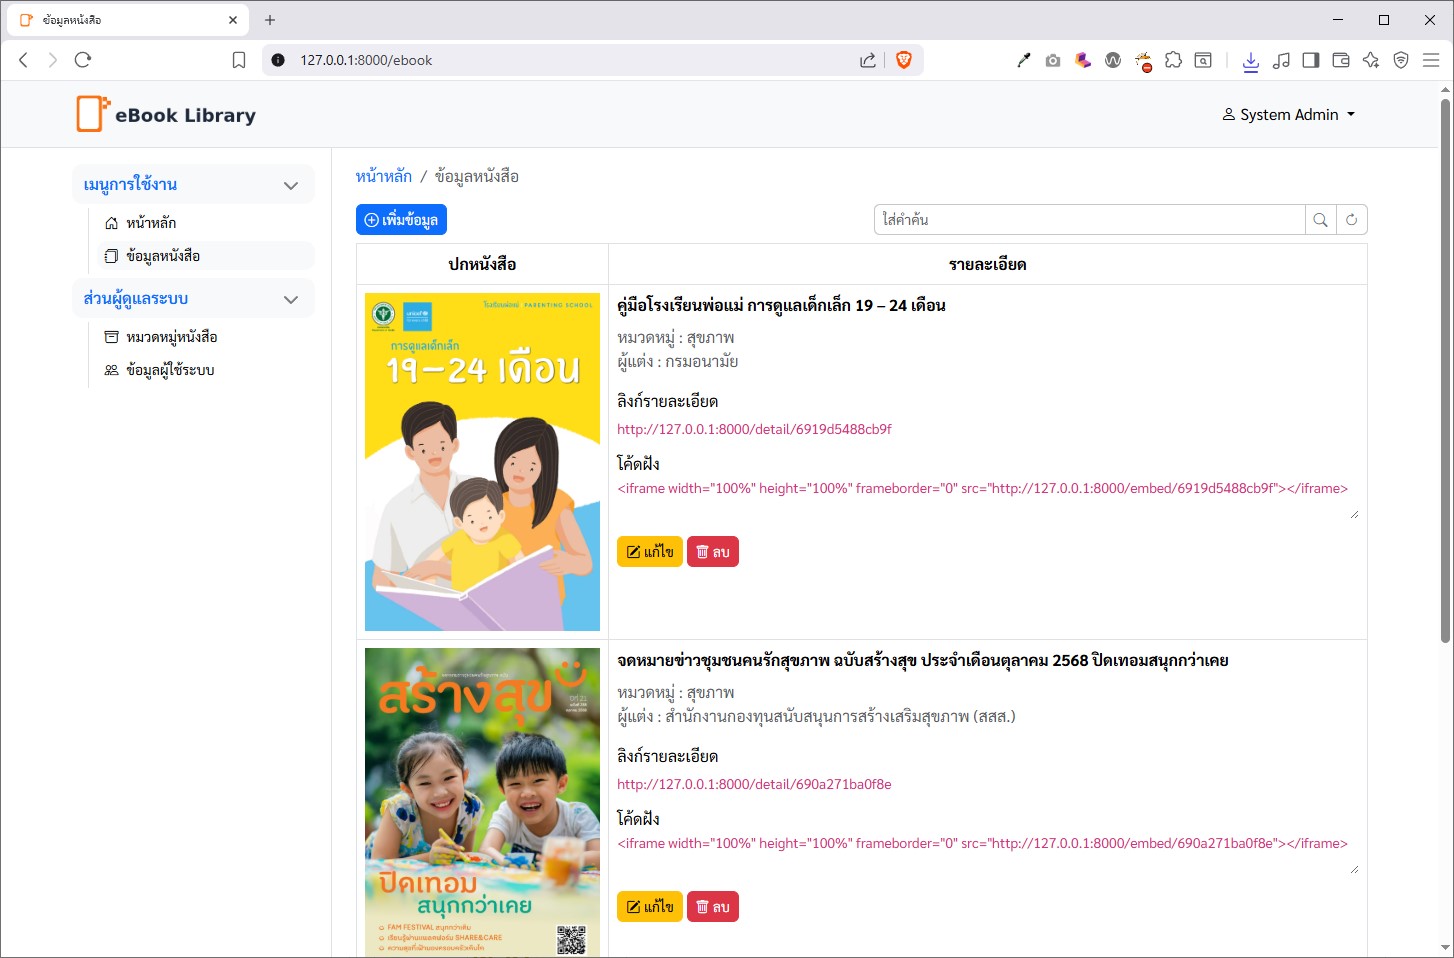Screen dimensions: 1454x958
Task: Collapse the เมนูการใช้งาน section
Action: pos(291,185)
